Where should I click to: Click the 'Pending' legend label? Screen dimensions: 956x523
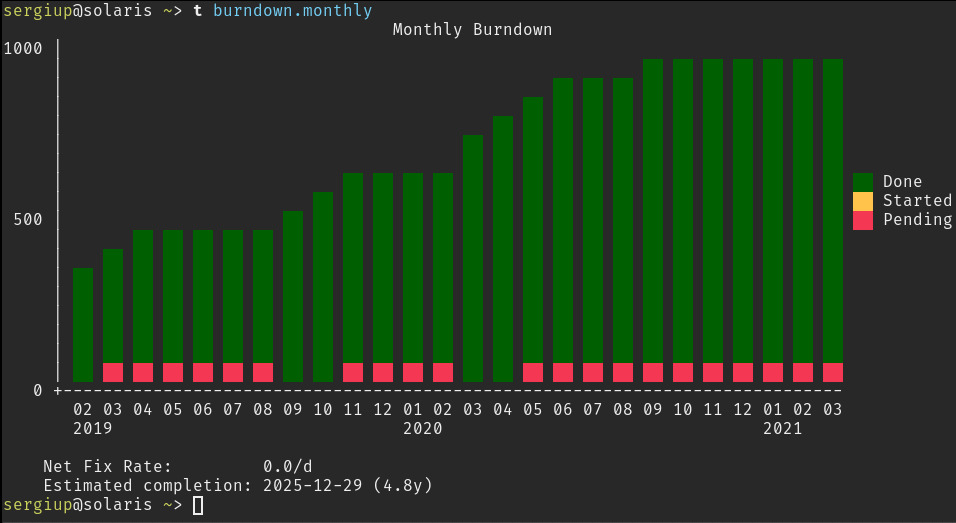918,220
